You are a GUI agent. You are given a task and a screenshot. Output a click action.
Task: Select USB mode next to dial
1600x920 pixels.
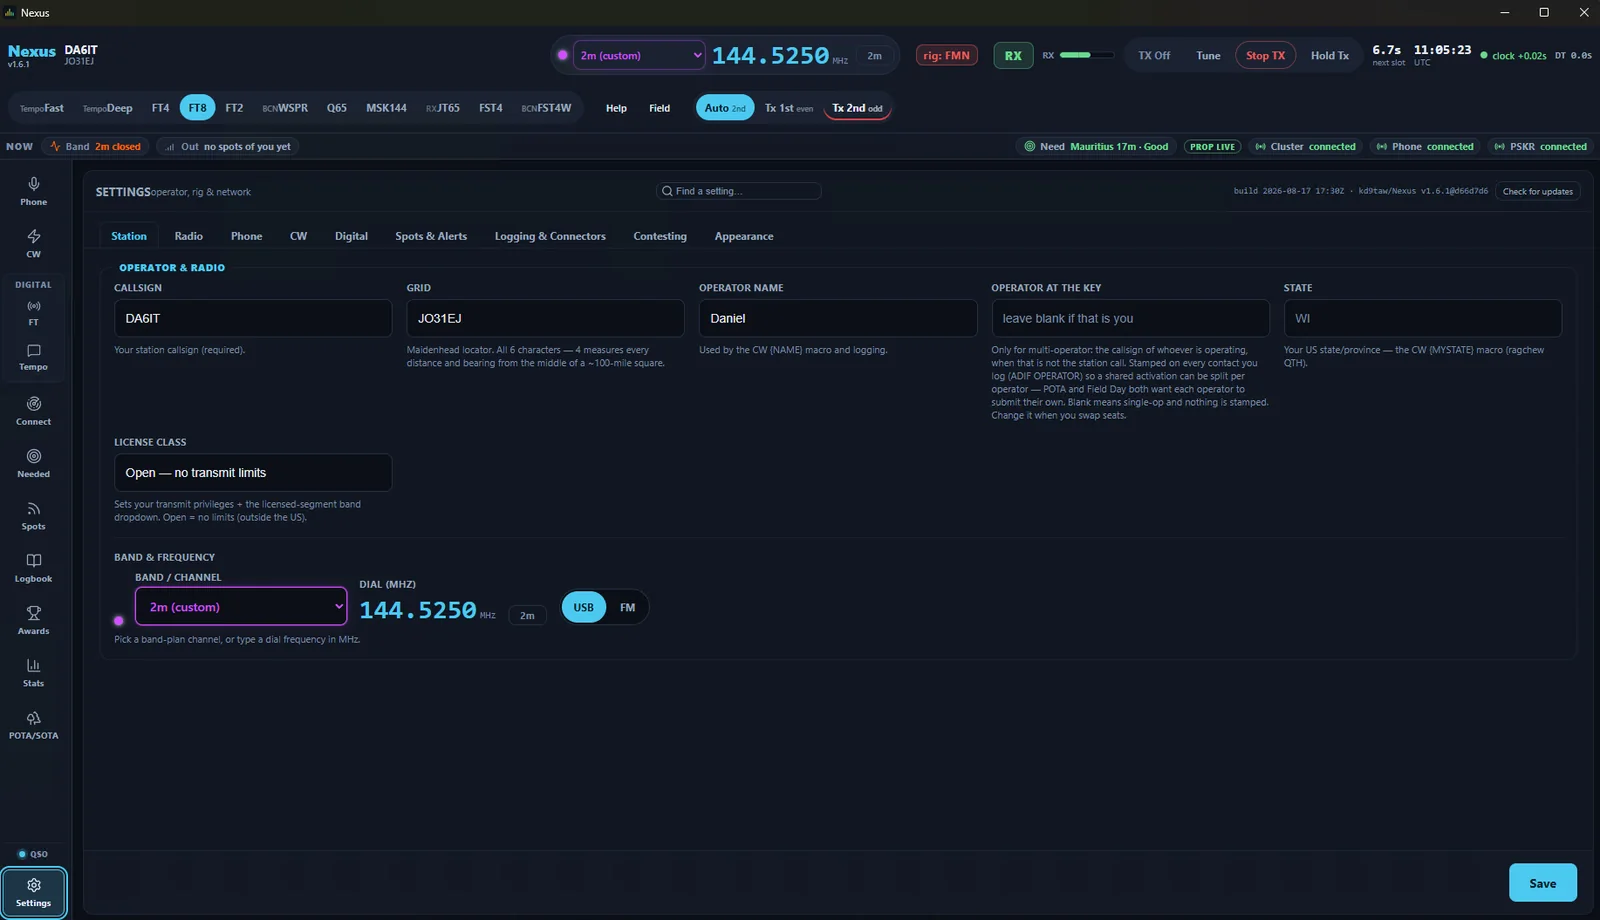tap(584, 607)
